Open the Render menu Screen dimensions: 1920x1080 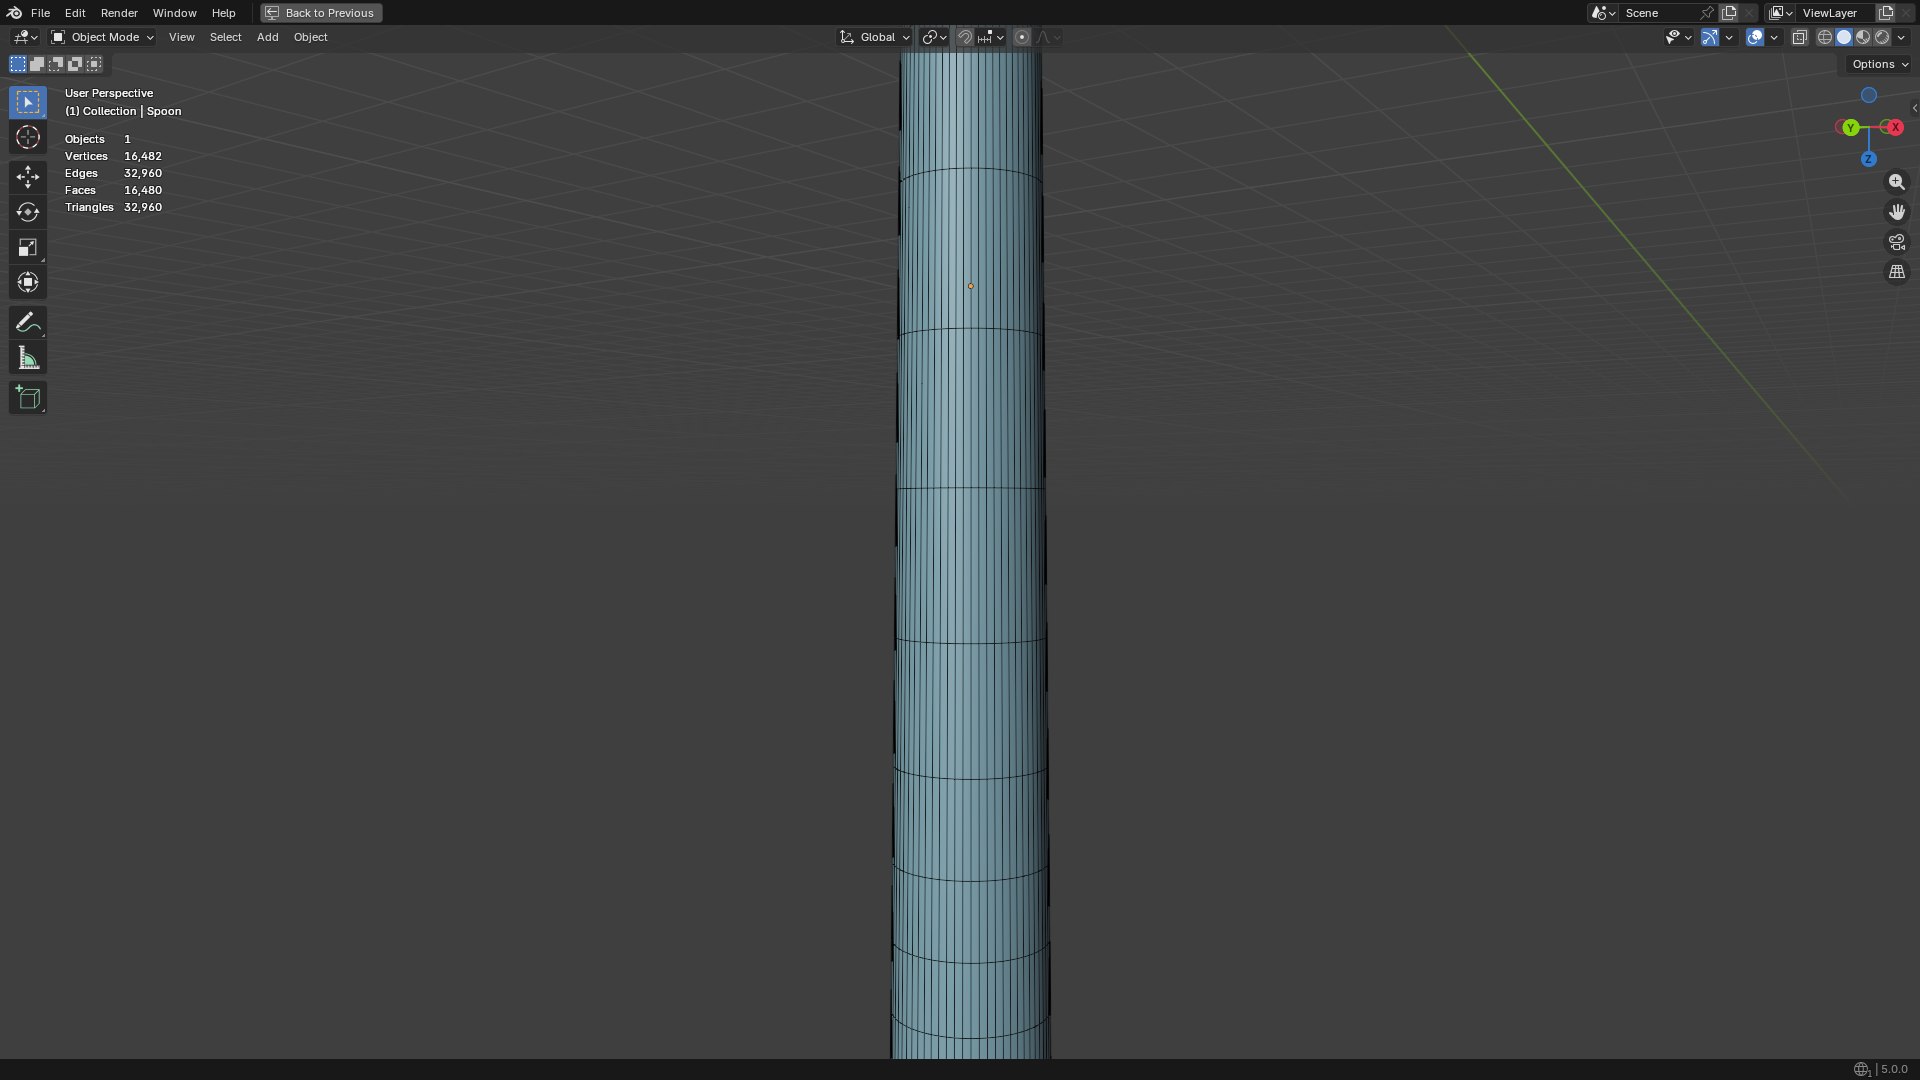(x=119, y=13)
